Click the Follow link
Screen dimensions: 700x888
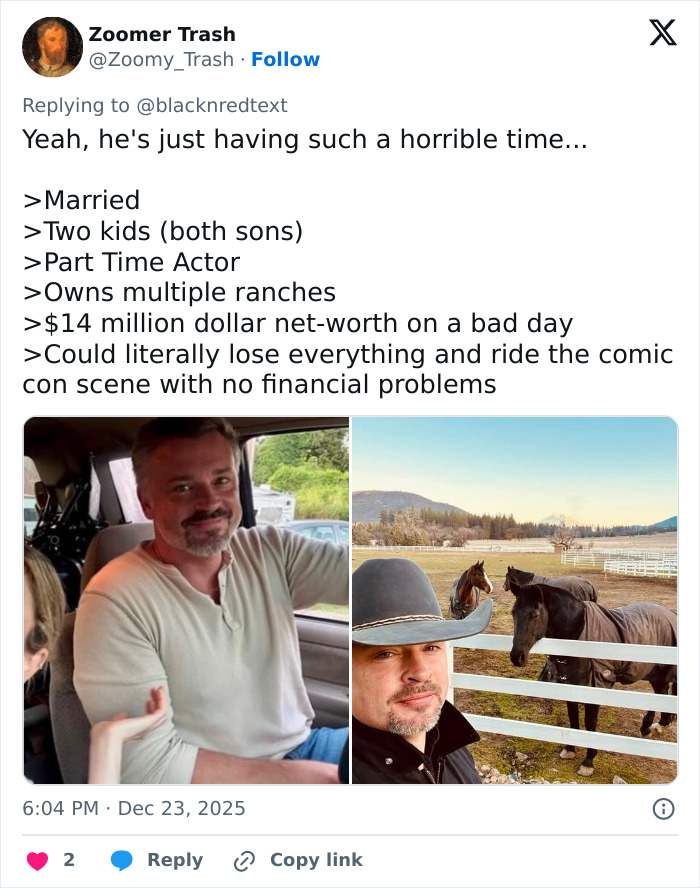(287, 60)
